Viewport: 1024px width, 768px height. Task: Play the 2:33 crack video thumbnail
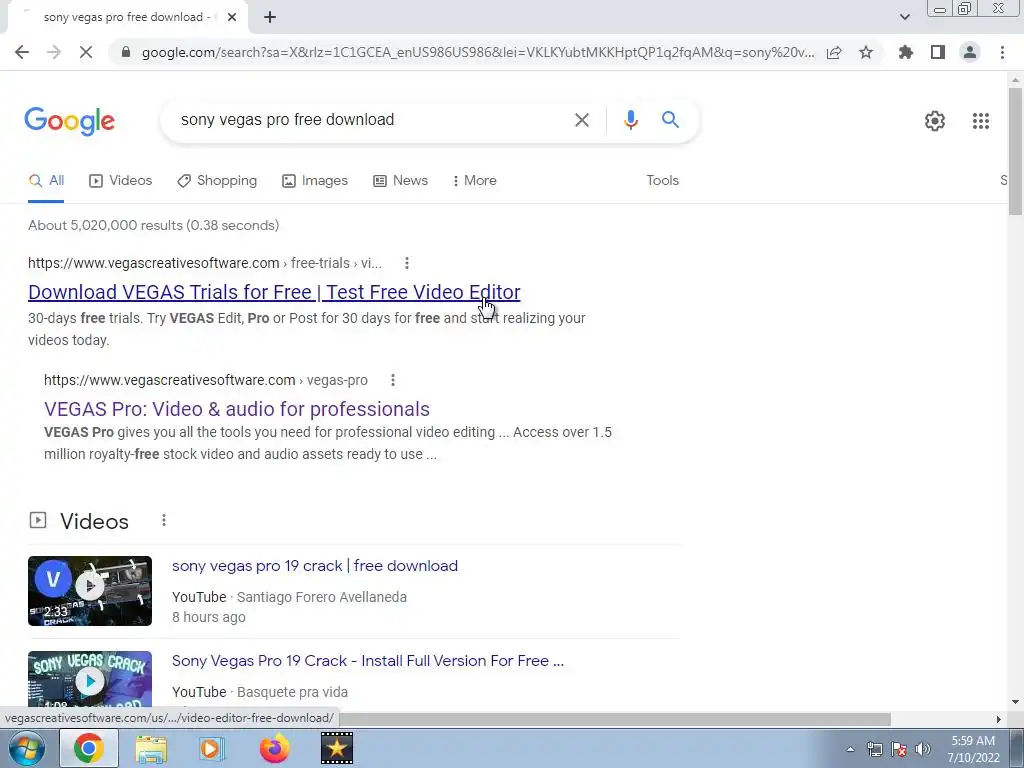90,591
